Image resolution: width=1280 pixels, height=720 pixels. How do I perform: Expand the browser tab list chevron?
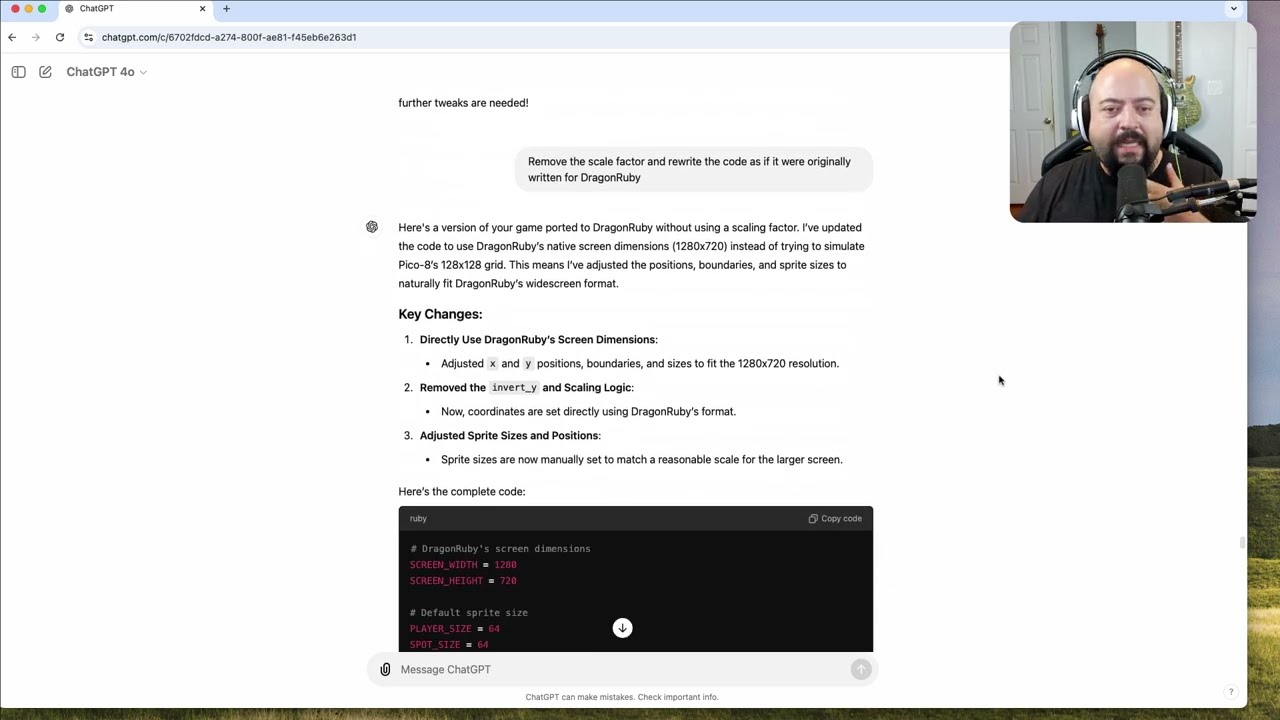click(x=1234, y=9)
